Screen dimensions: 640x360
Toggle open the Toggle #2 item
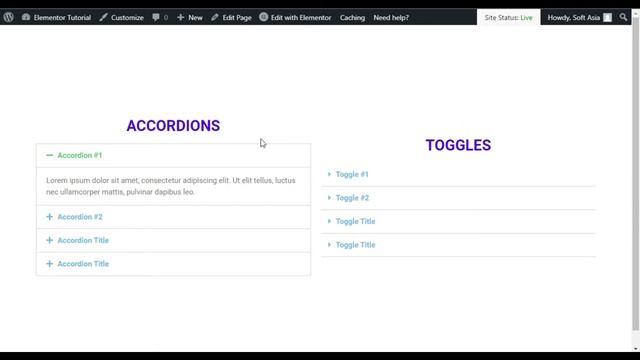point(458,198)
